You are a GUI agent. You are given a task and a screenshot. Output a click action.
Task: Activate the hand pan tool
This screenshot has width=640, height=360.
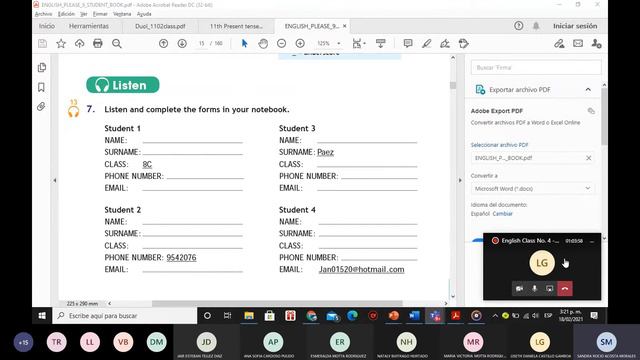click(263, 43)
